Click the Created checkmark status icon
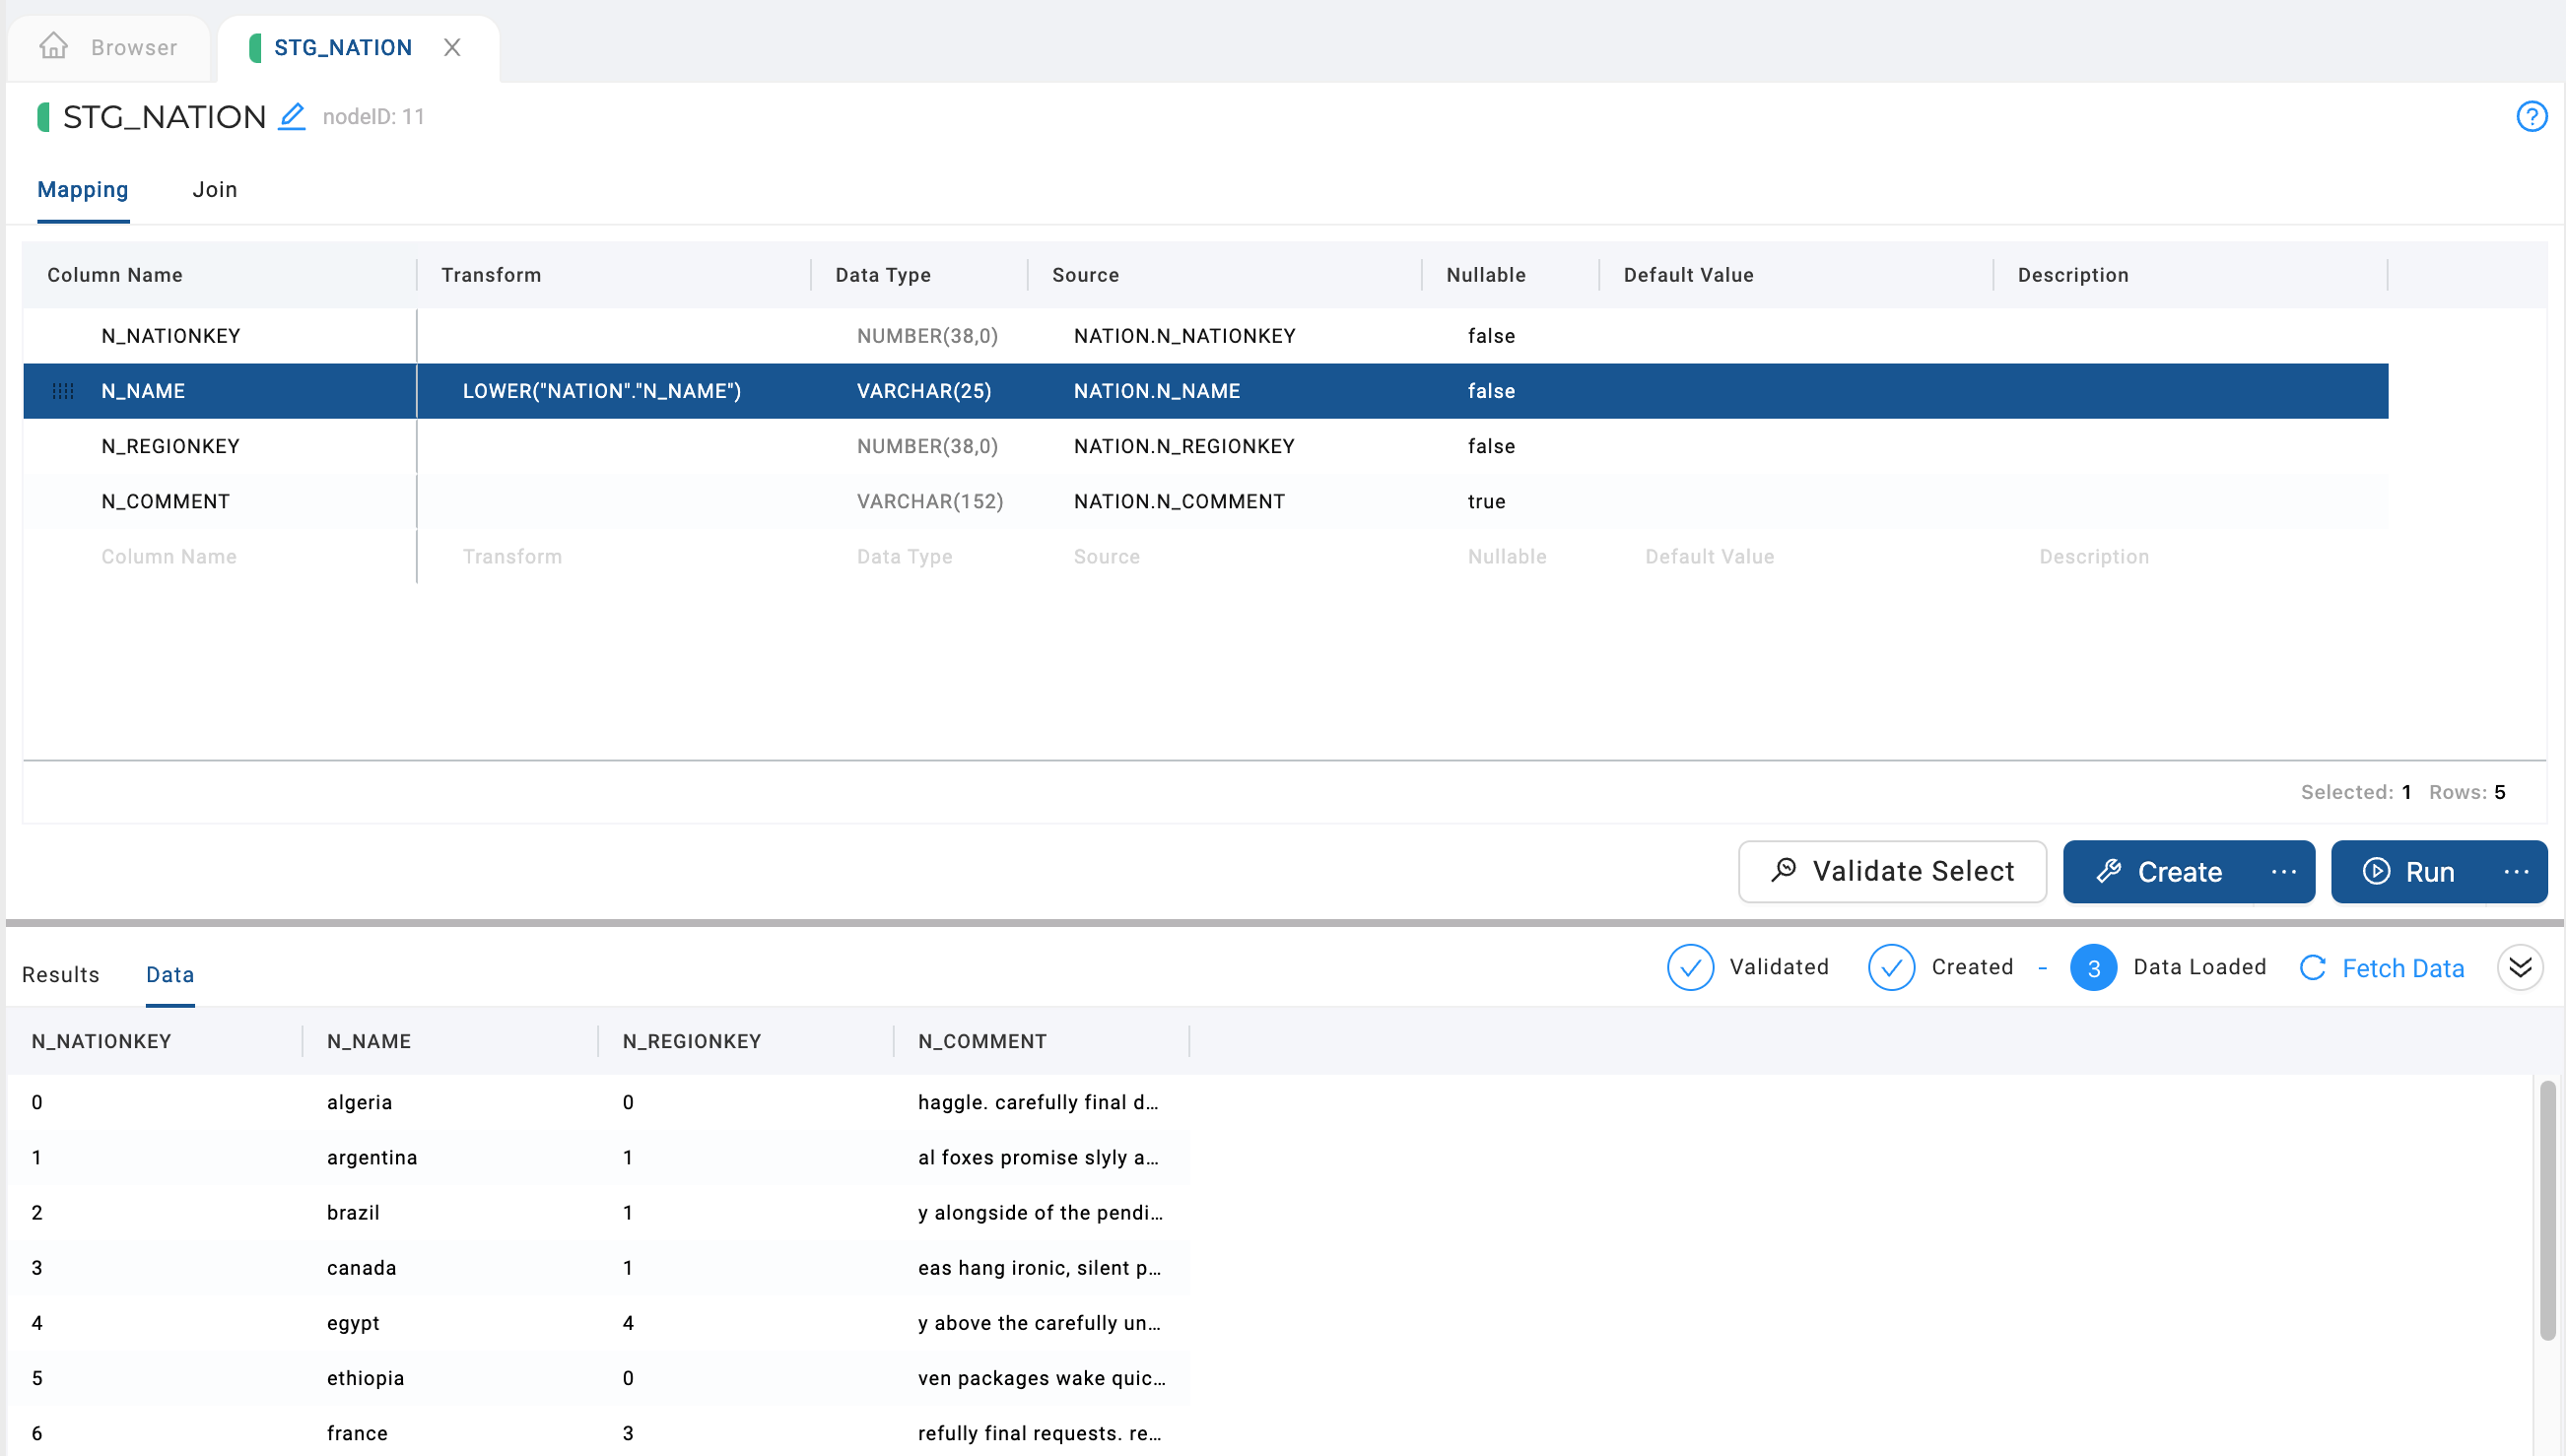2566x1456 pixels. pyautogui.click(x=1891, y=967)
